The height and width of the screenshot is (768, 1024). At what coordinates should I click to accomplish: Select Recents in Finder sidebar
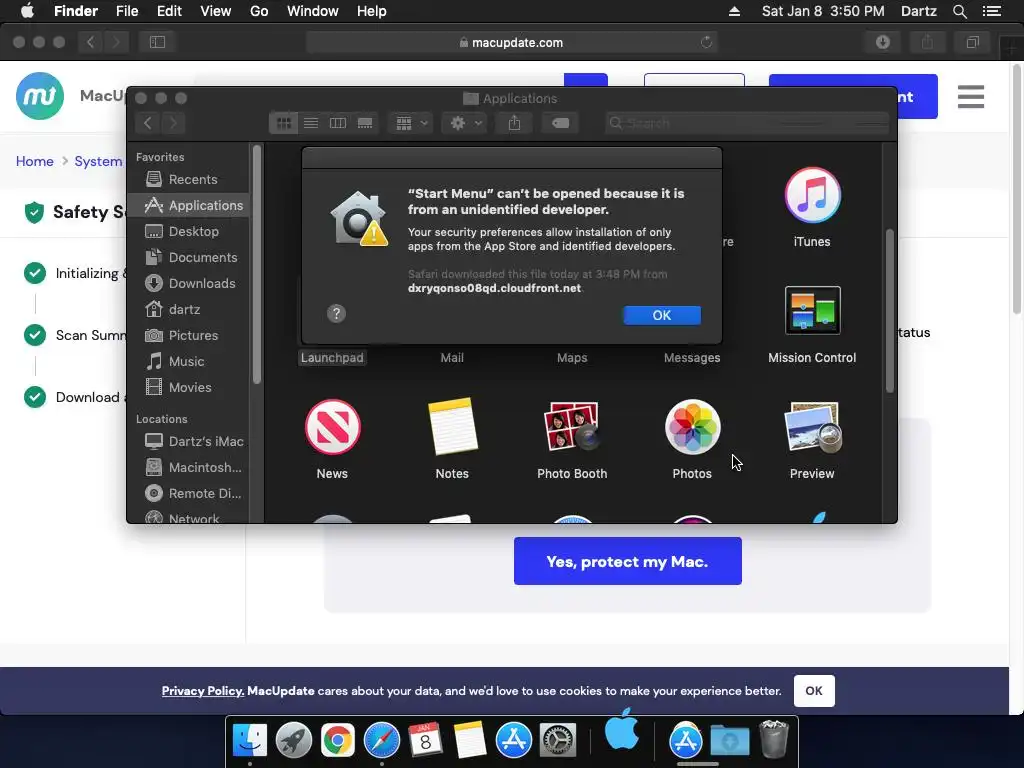tap(188, 179)
